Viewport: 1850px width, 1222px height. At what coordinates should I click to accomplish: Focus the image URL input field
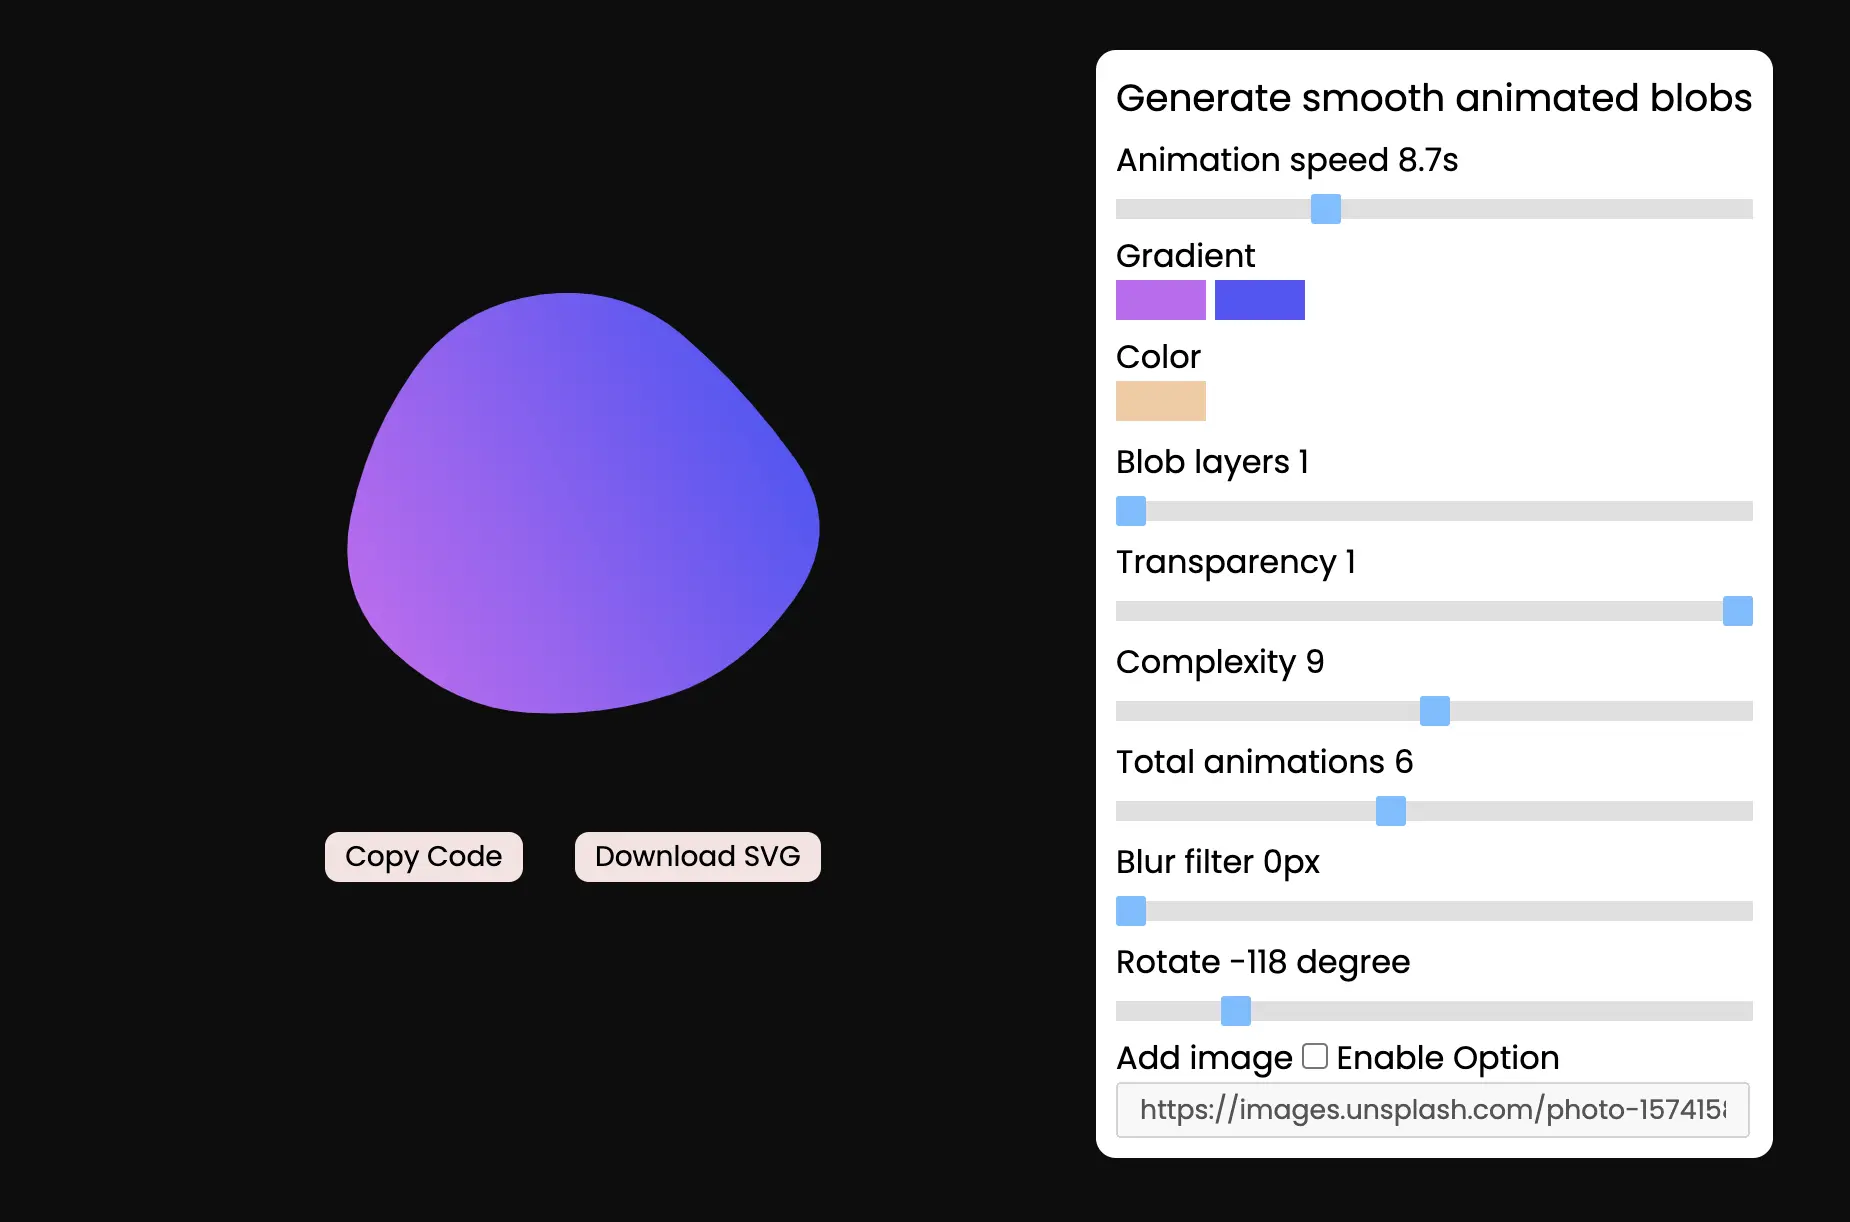[1432, 1110]
